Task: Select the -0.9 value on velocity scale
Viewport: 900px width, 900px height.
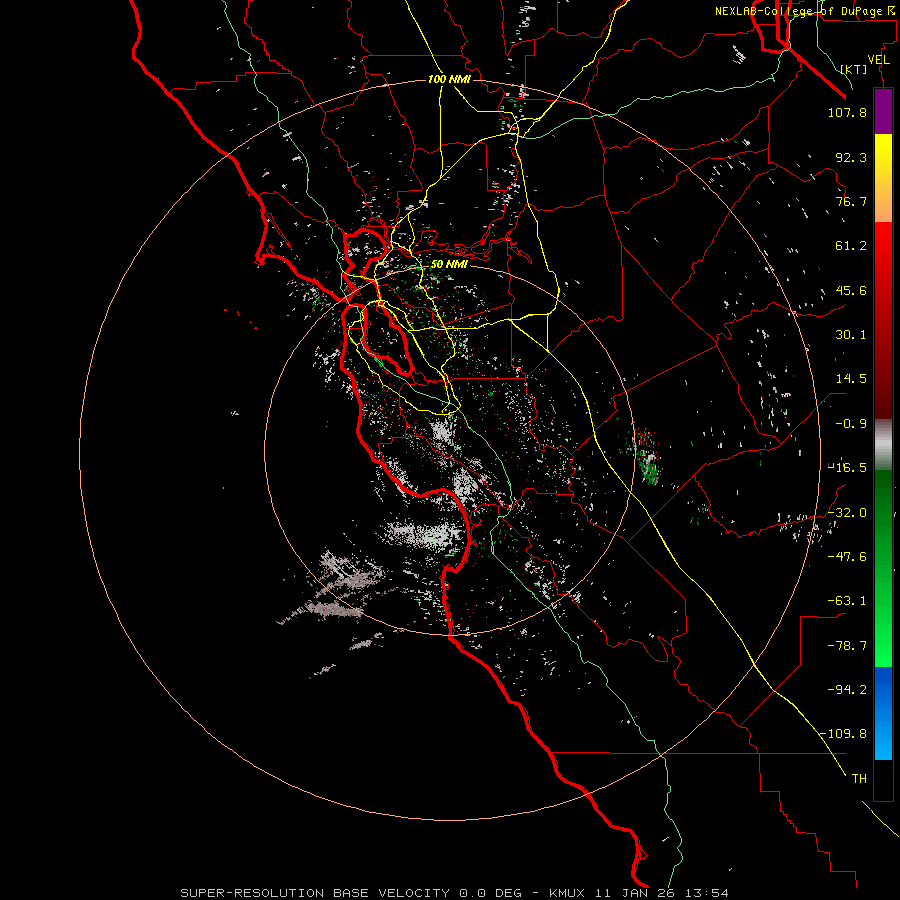Action: [851, 424]
